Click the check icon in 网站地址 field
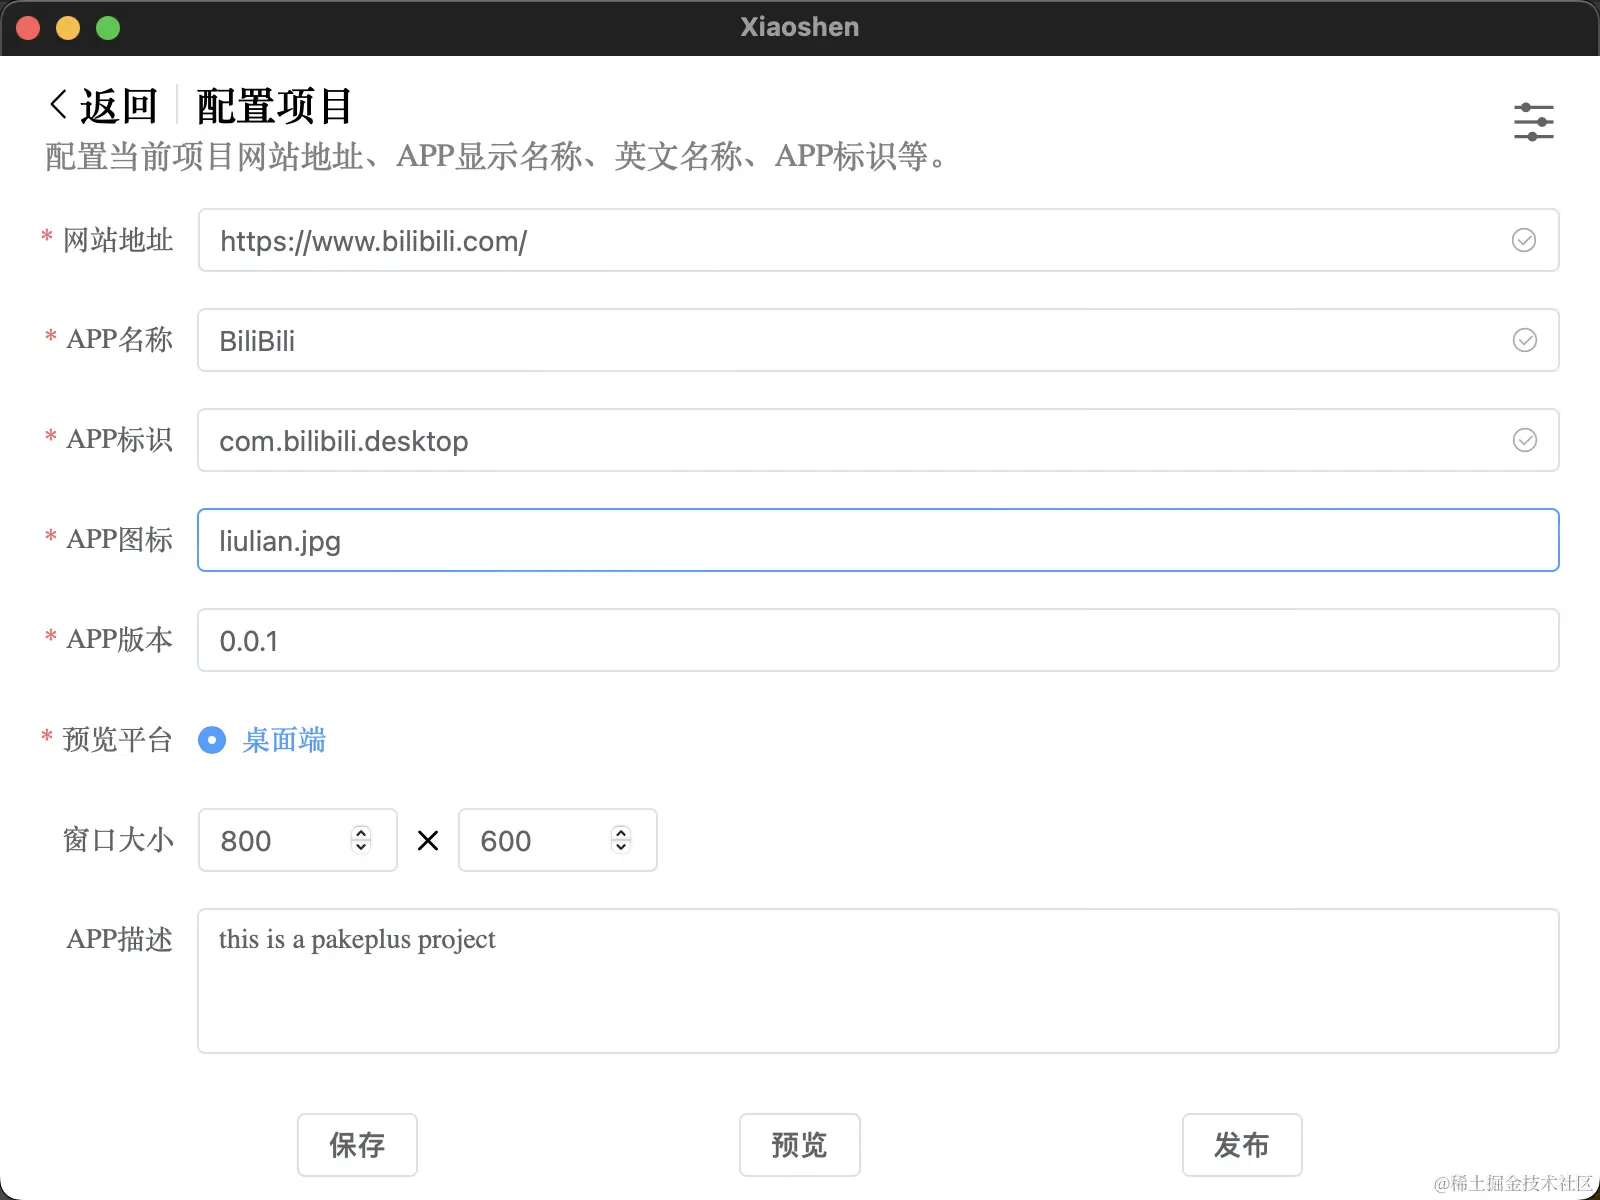Screen dimensions: 1600x1200 1524,240
